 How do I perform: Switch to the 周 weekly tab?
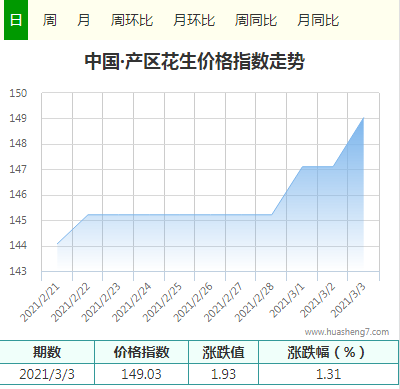[49, 20]
